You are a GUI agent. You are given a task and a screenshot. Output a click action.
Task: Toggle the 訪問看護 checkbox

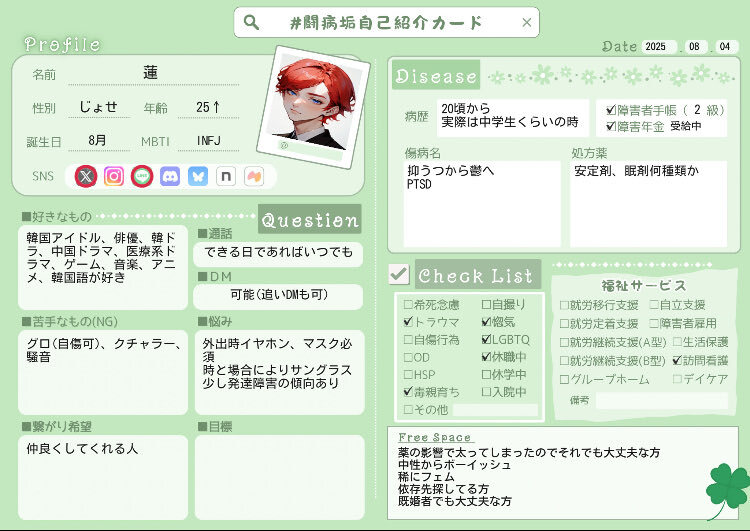(678, 360)
